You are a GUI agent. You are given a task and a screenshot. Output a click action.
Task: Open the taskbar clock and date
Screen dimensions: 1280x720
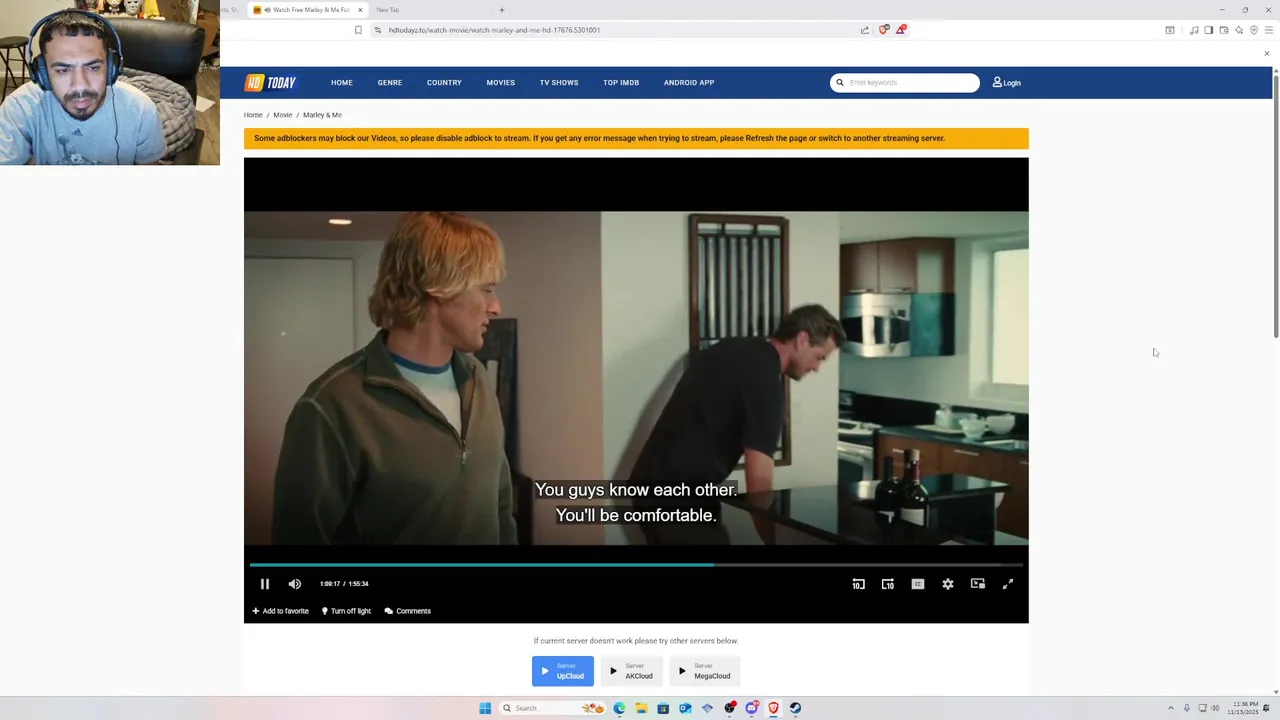pyautogui.click(x=1241, y=708)
